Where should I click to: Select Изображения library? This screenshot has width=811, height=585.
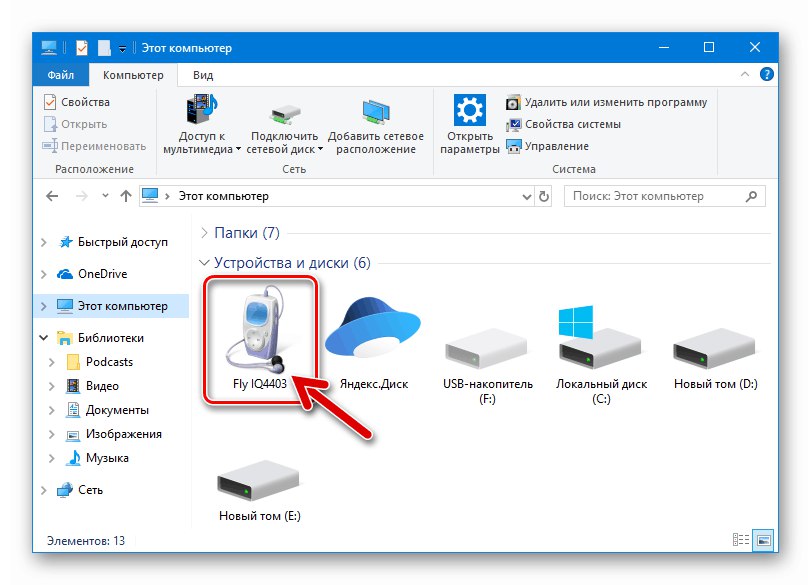[x=114, y=434]
